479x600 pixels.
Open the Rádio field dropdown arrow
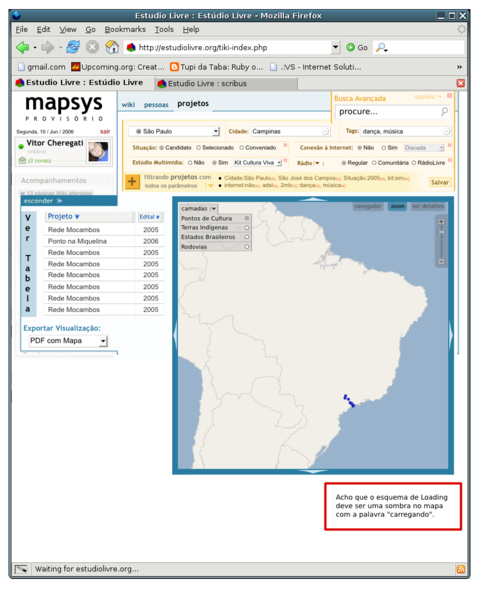tap(317, 163)
